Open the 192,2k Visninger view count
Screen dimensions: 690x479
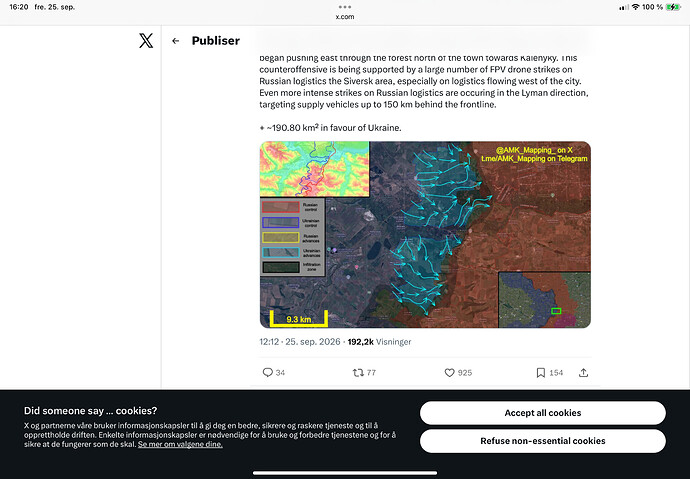click(x=379, y=342)
